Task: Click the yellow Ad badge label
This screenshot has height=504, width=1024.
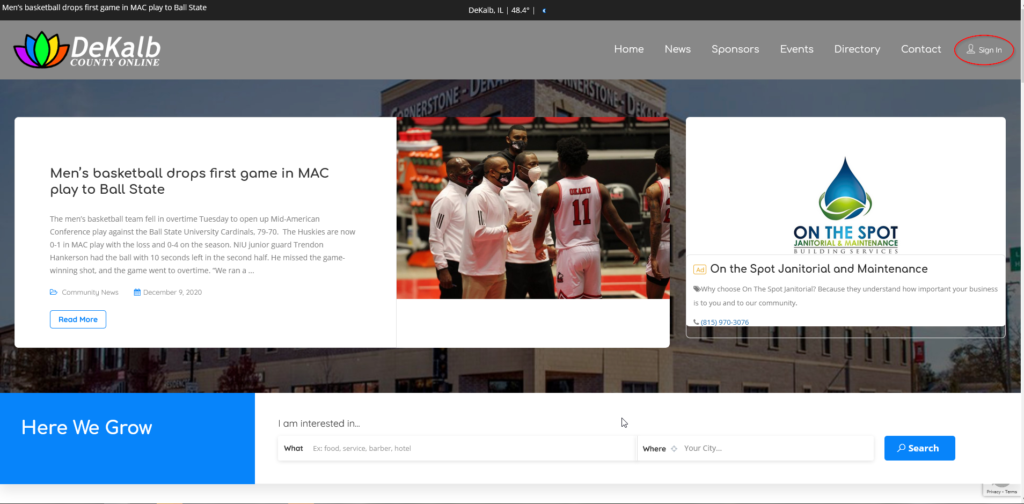Action: pos(700,269)
